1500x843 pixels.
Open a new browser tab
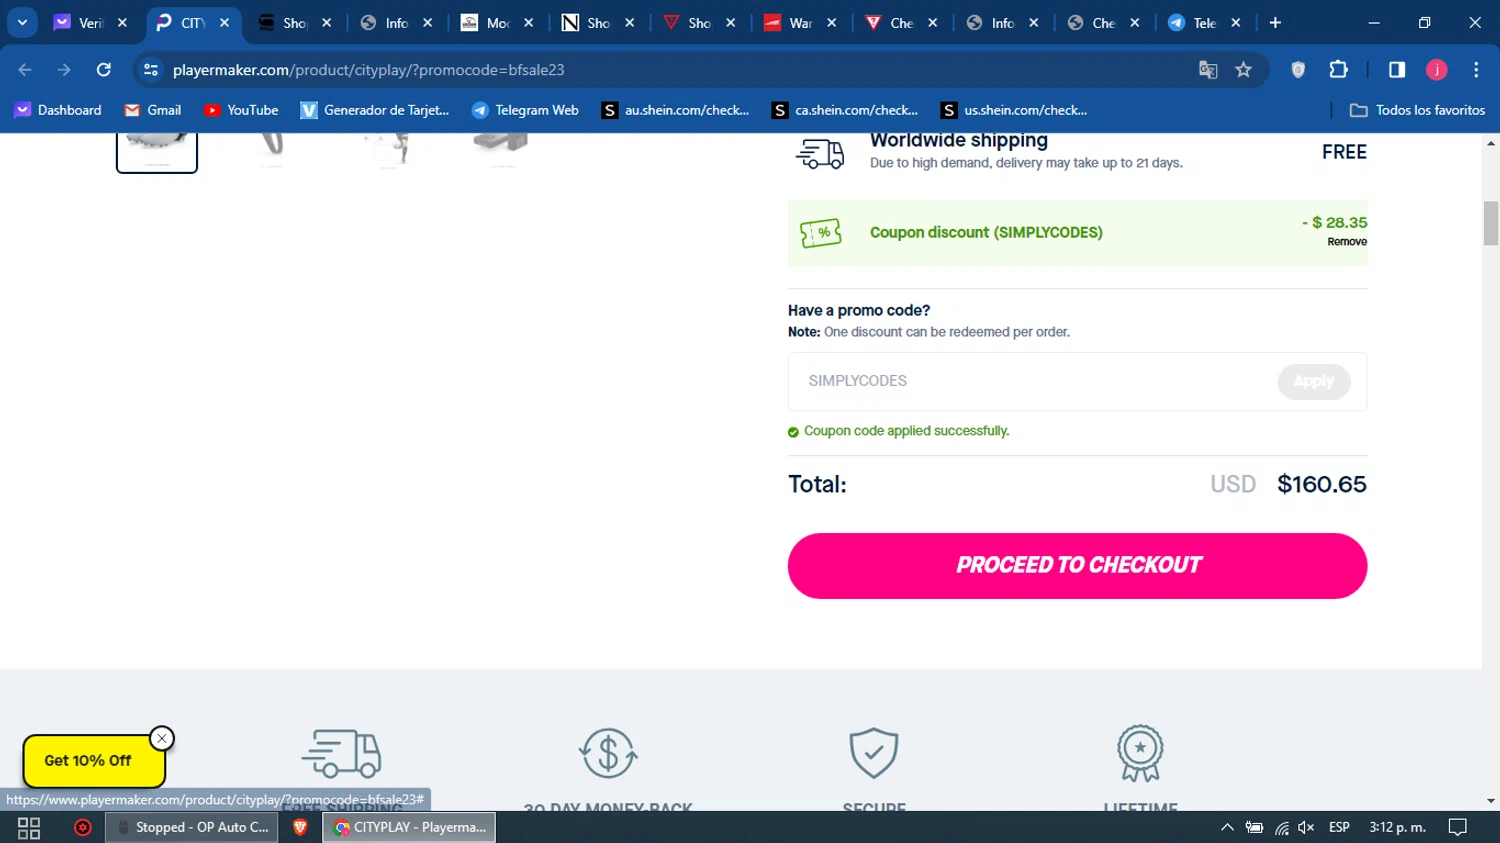(x=1275, y=22)
